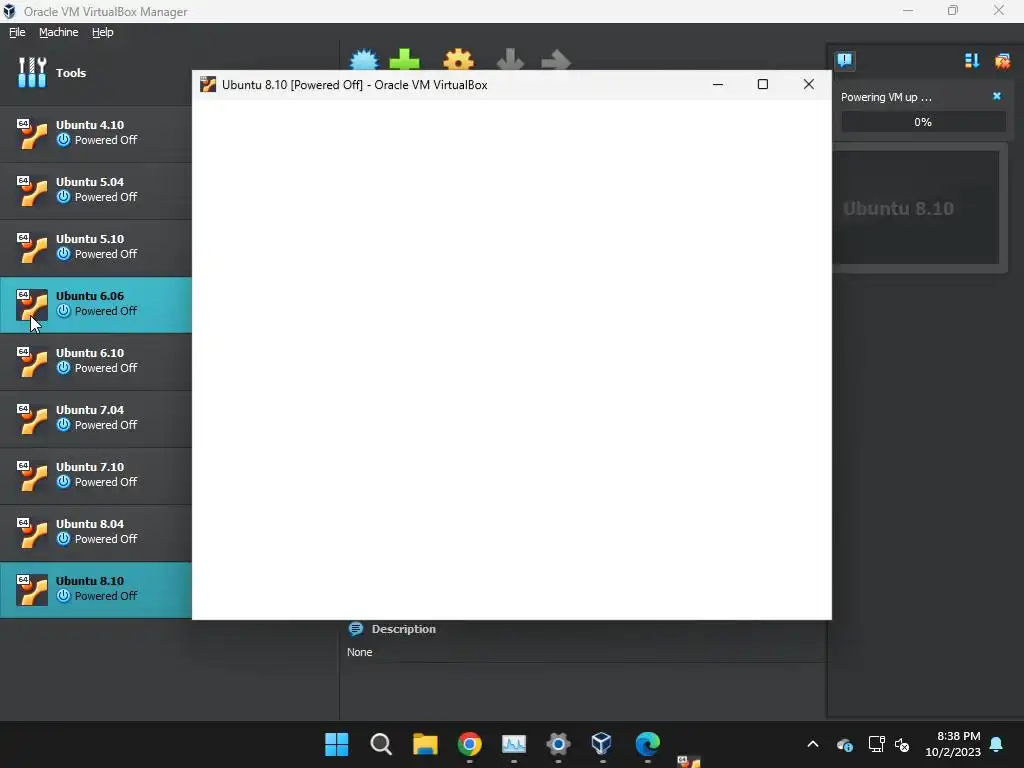
Task: Click the 'Powering VM up ...' notification text
Action: 886,97
